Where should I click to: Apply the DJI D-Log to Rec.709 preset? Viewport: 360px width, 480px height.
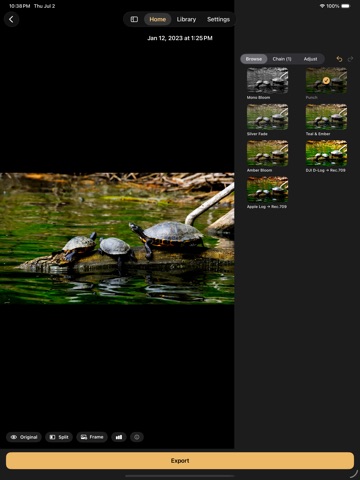tap(326, 153)
